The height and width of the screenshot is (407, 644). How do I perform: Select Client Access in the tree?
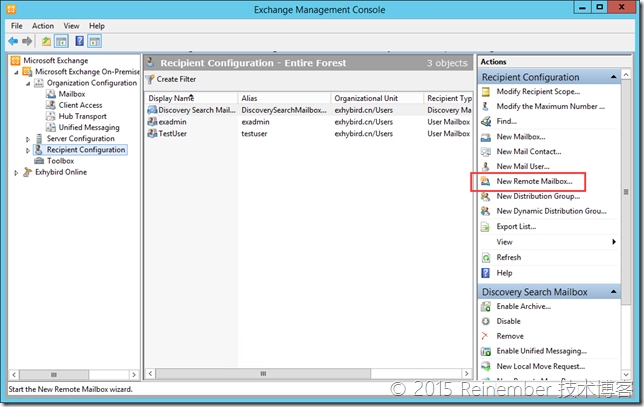(x=80, y=105)
